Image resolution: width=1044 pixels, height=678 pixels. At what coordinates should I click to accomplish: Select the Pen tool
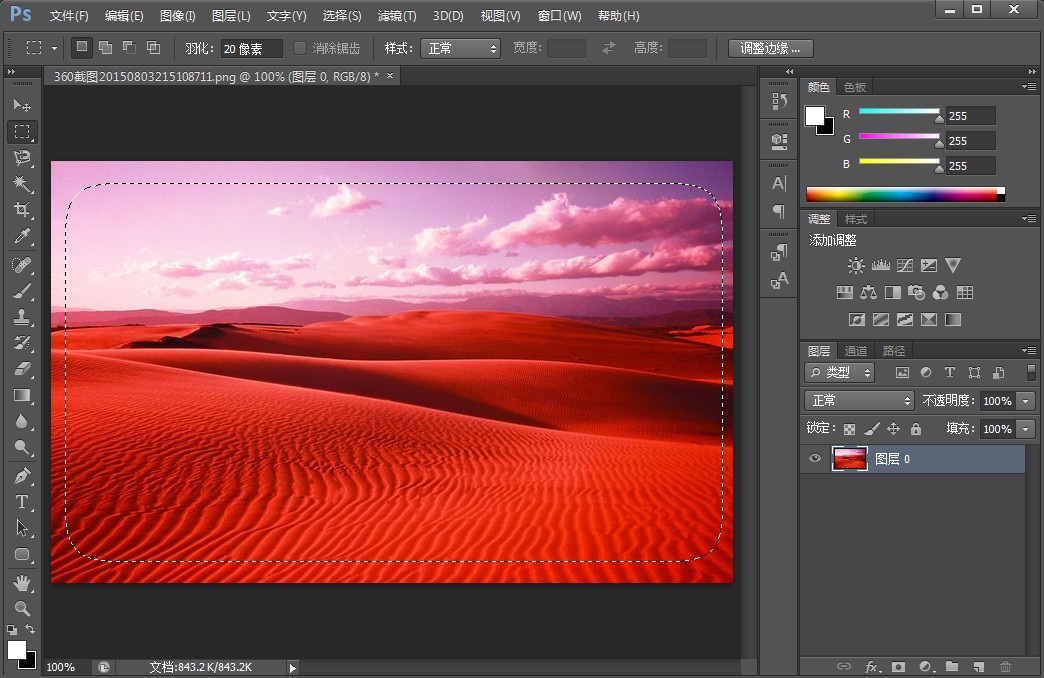click(x=22, y=476)
